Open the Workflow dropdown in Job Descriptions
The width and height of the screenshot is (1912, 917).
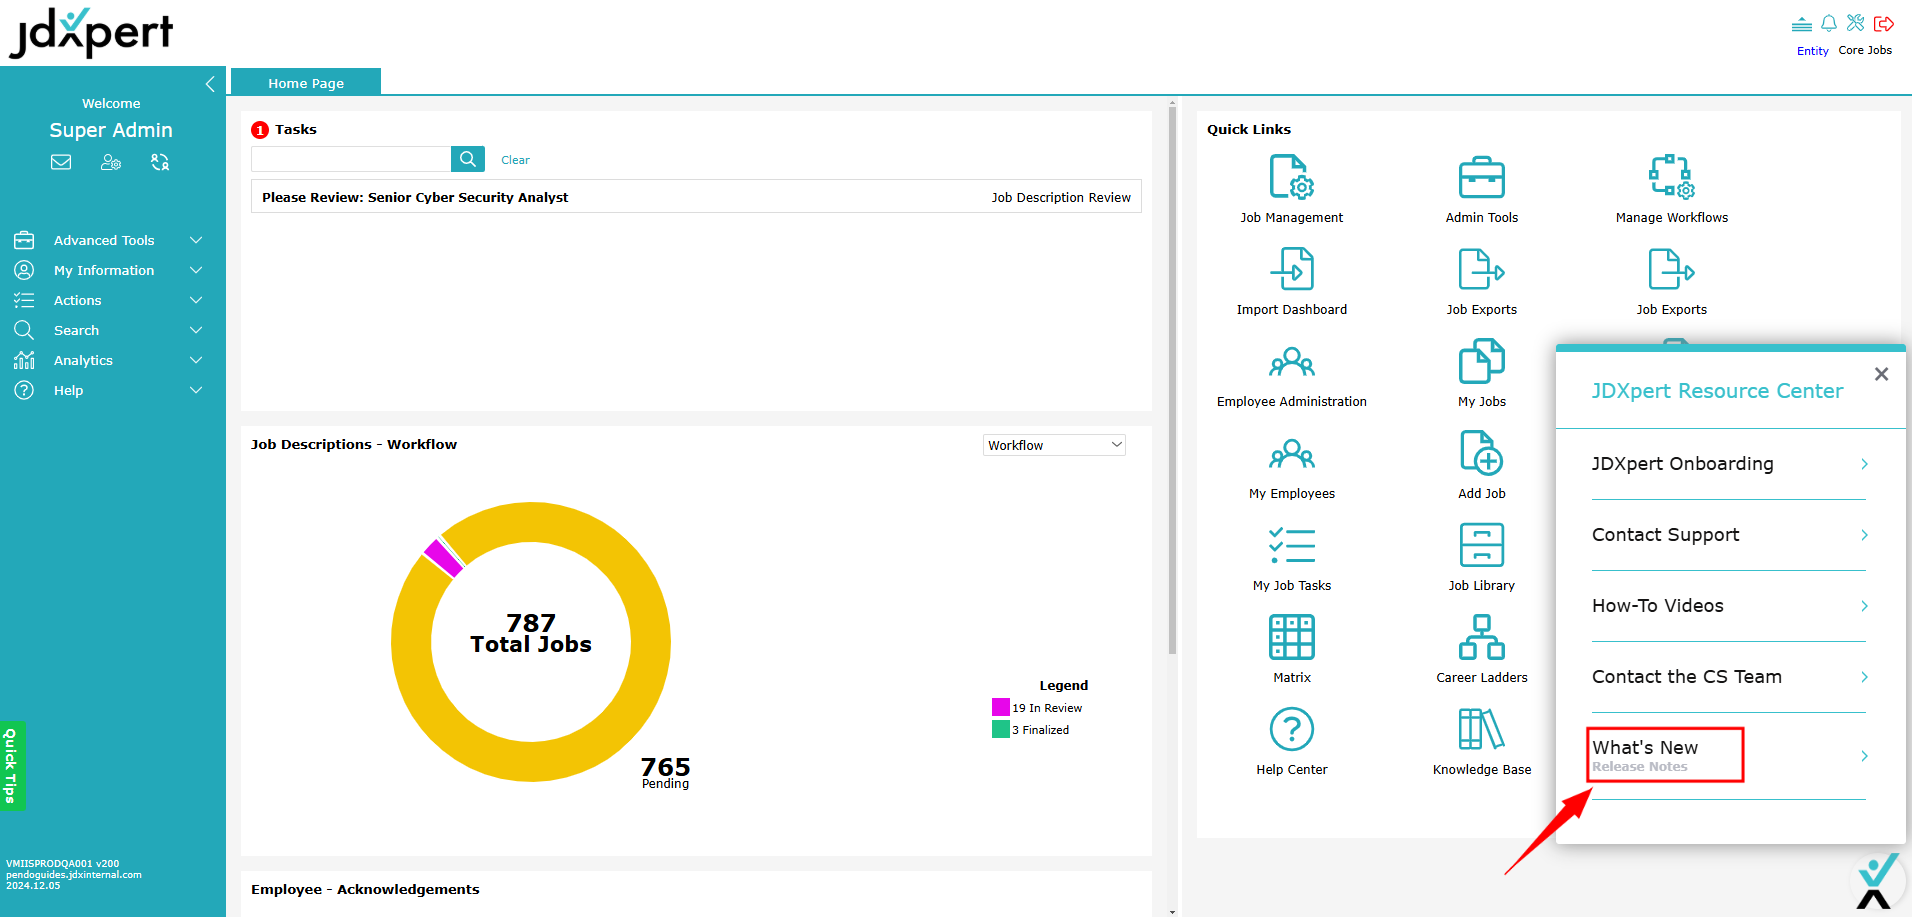[x=1054, y=445]
